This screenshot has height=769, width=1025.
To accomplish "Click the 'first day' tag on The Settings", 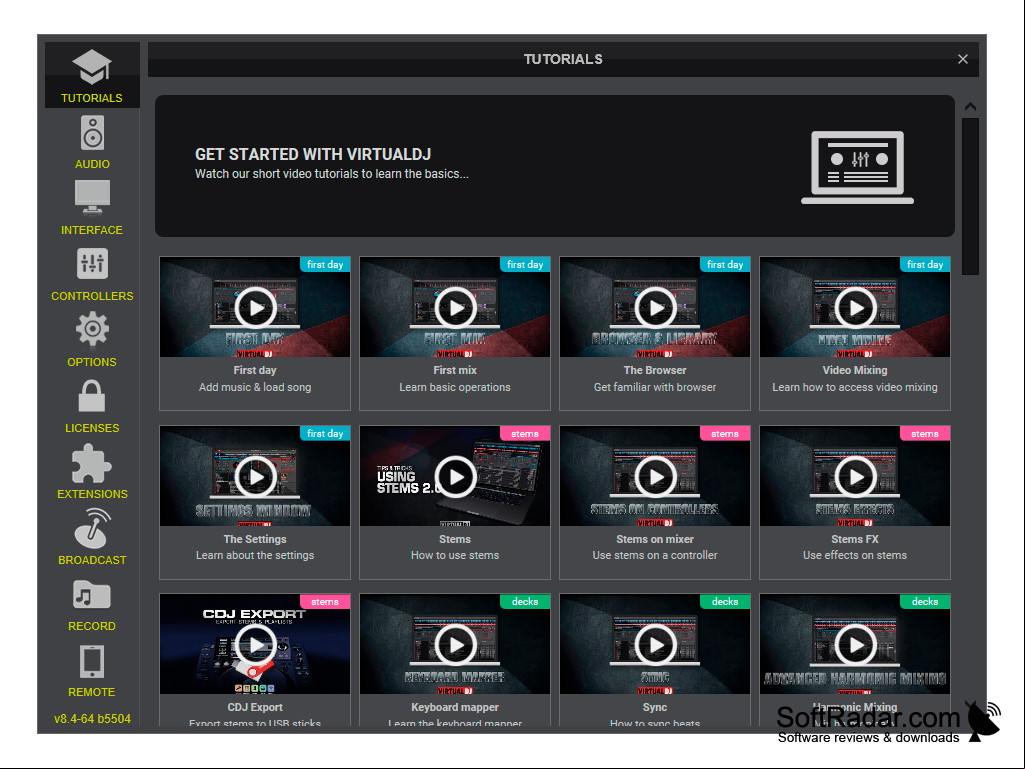I will click(x=325, y=434).
